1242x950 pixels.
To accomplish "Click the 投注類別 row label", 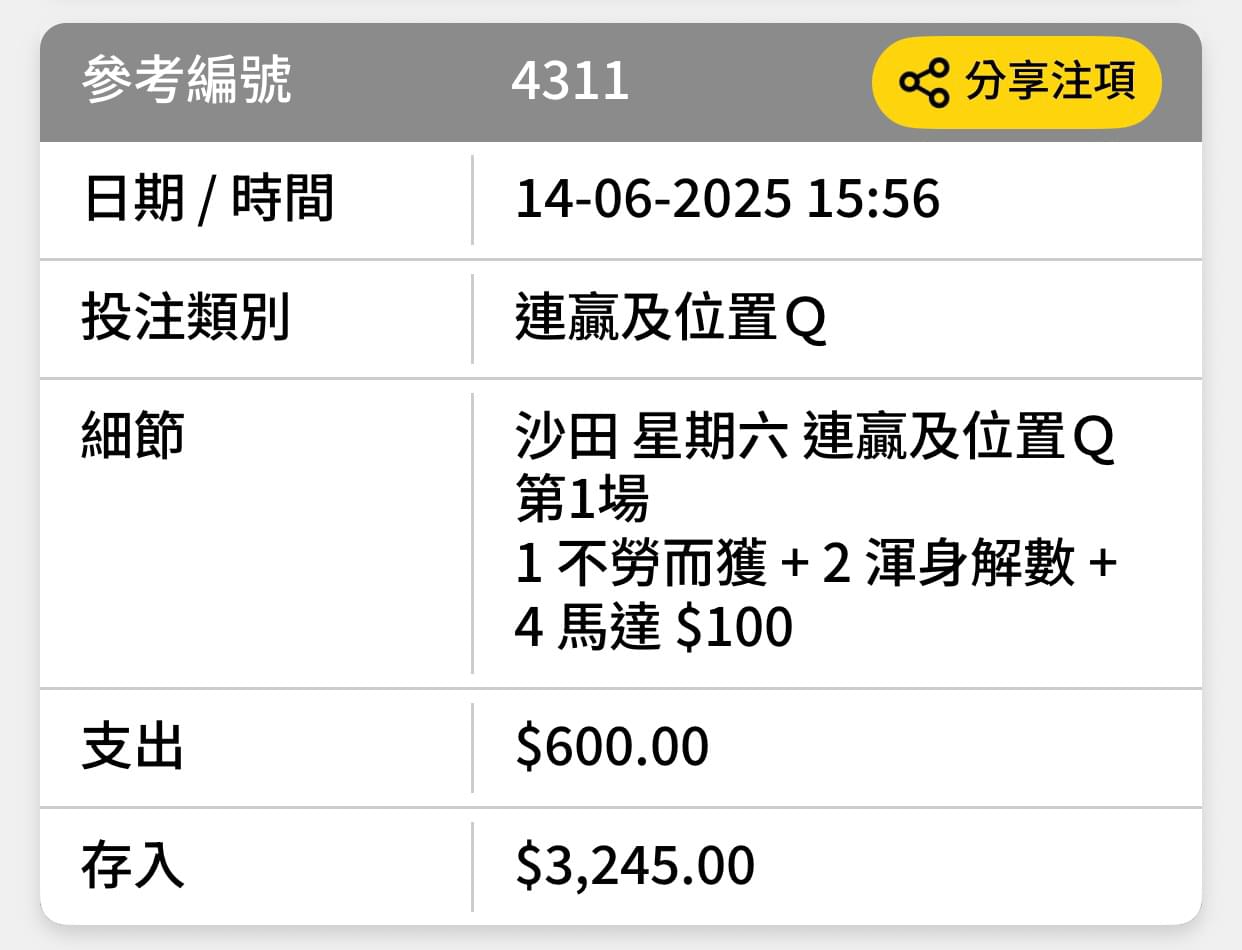I will pyautogui.click(x=186, y=318).
